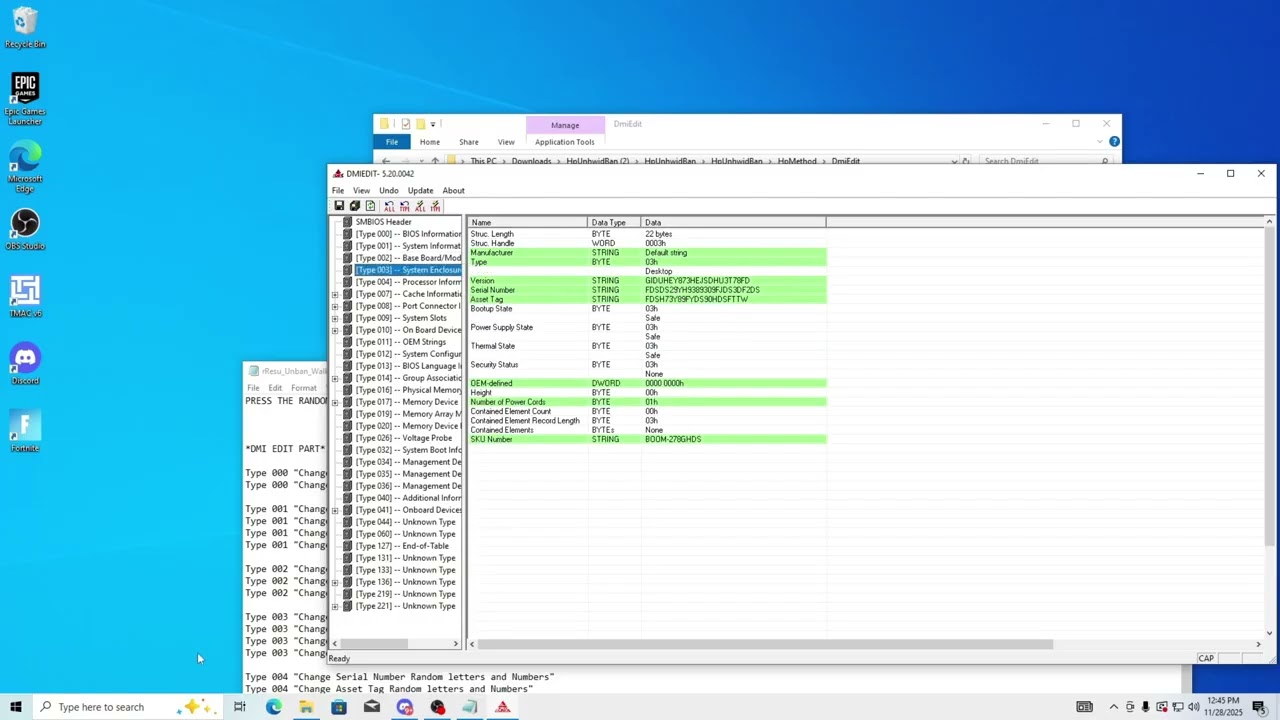Image resolution: width=1280 pixels, height=720 pixels.
Task: Click the Notepad taskbar icon
Action: 470,707
